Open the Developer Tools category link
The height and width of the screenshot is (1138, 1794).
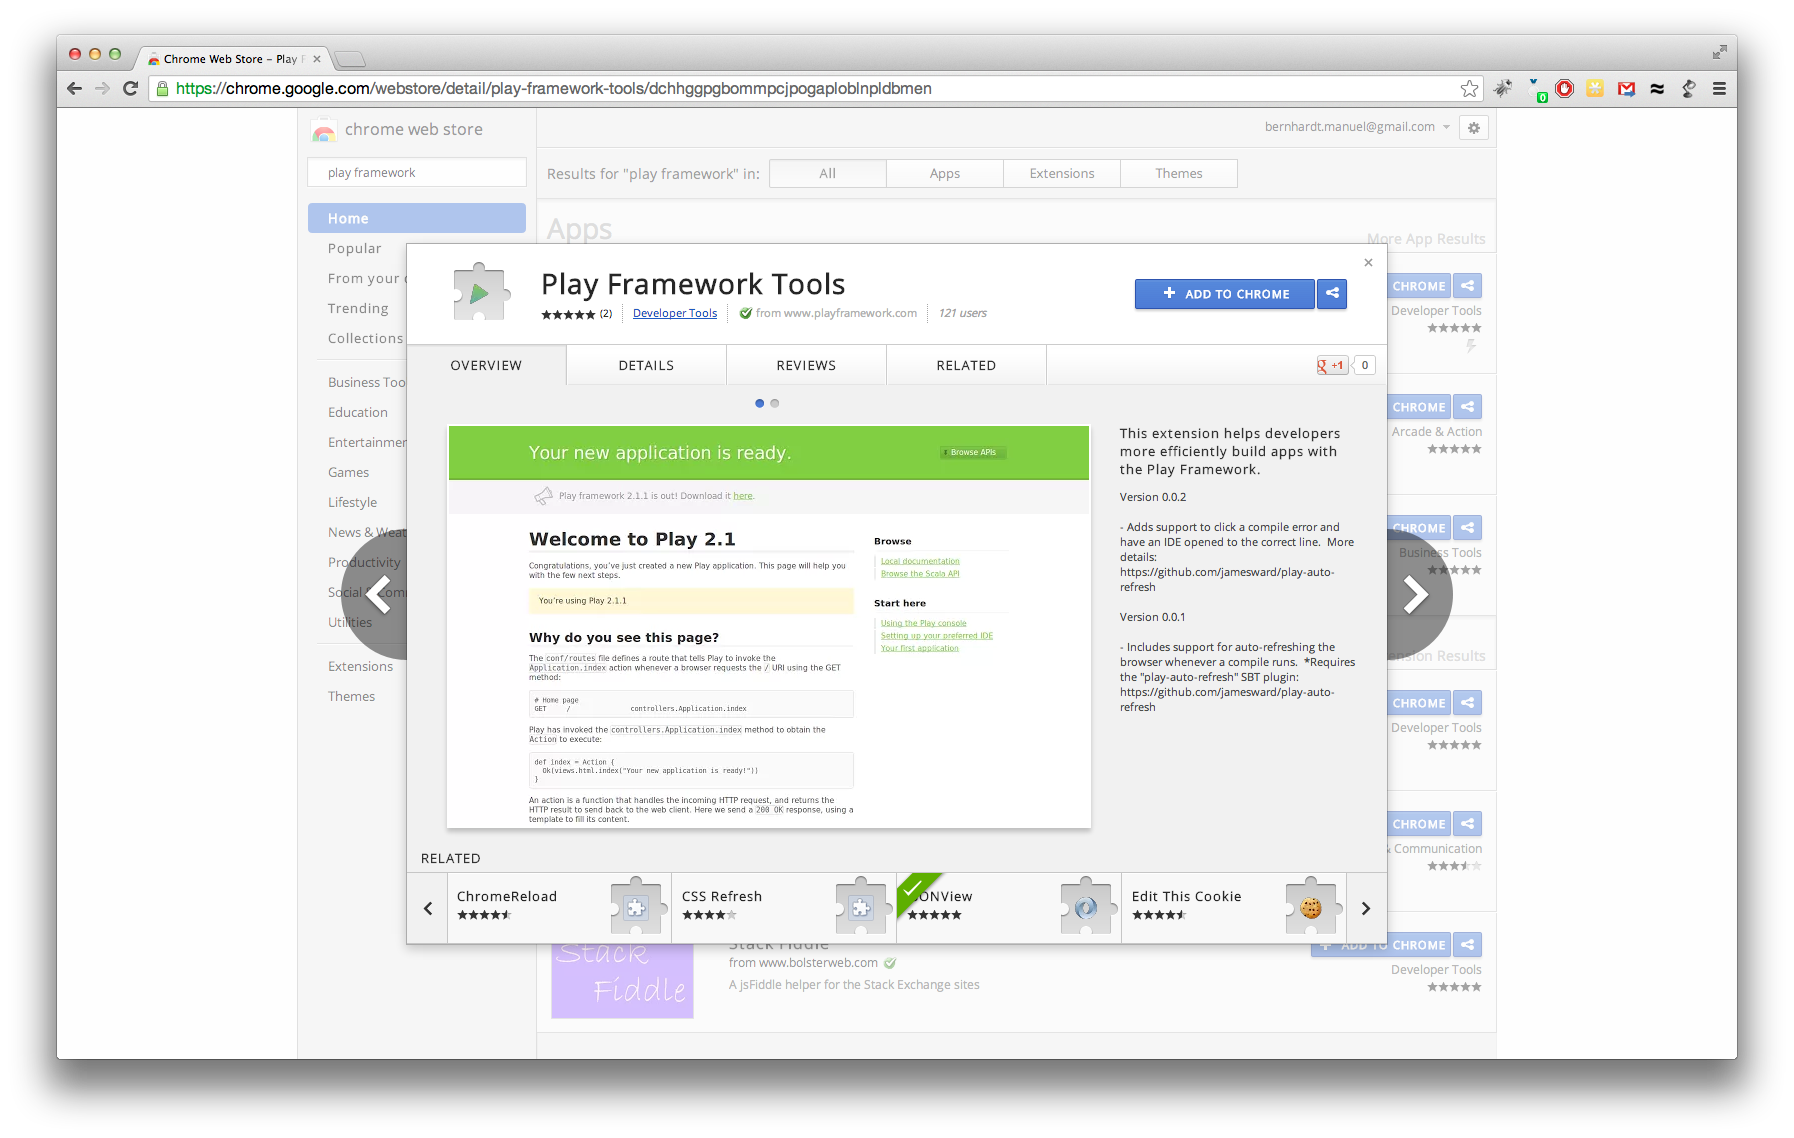[x=675, y=314]
